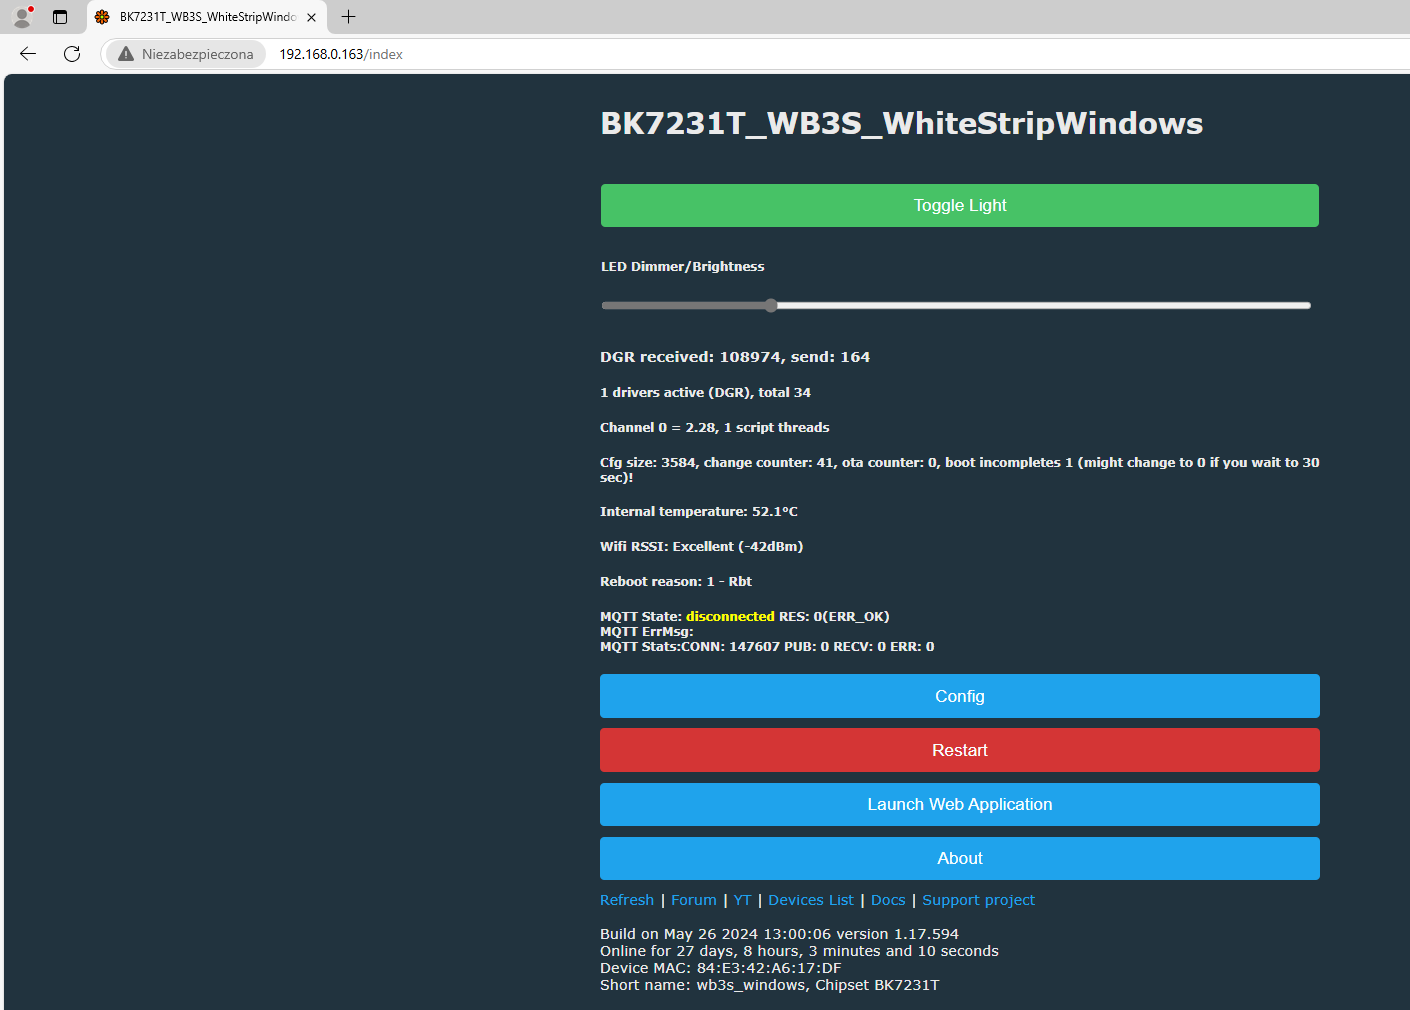Click the Device MAC: 84:E3:42:A6:17:DF line
The width and height of the screenshot is (1410, 1010).
pos(720,968)
